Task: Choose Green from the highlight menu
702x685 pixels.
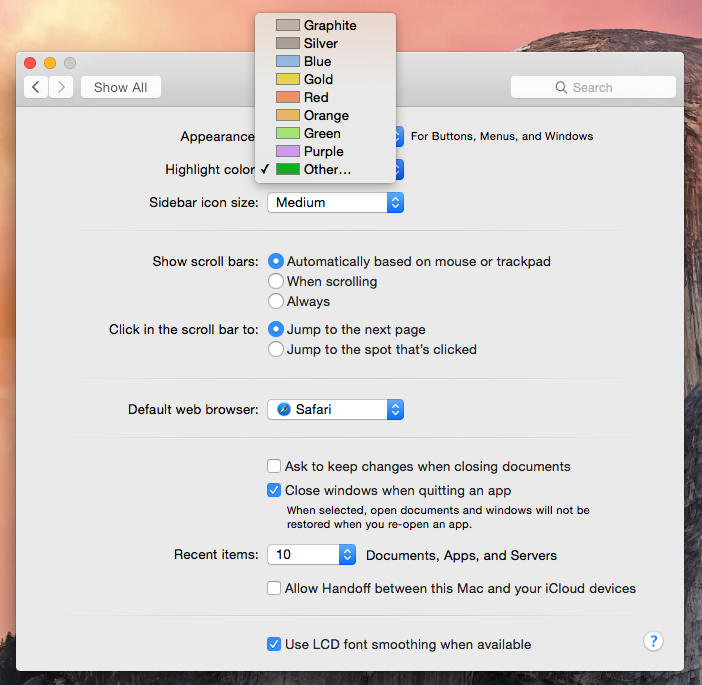Action: pos(325,133)
